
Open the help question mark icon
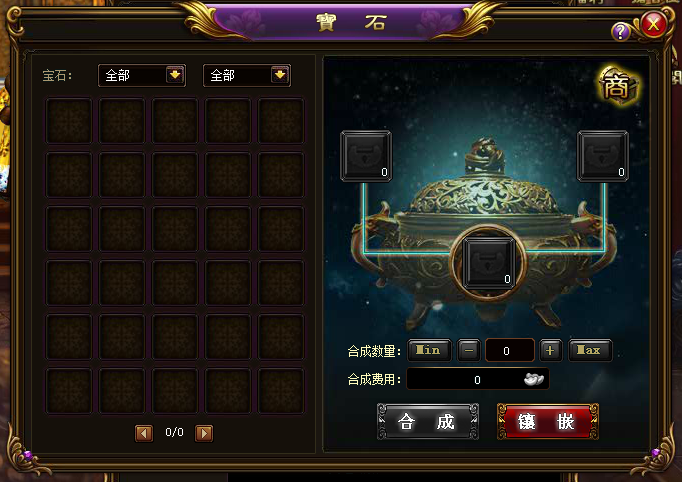click(x=621, y=31)
